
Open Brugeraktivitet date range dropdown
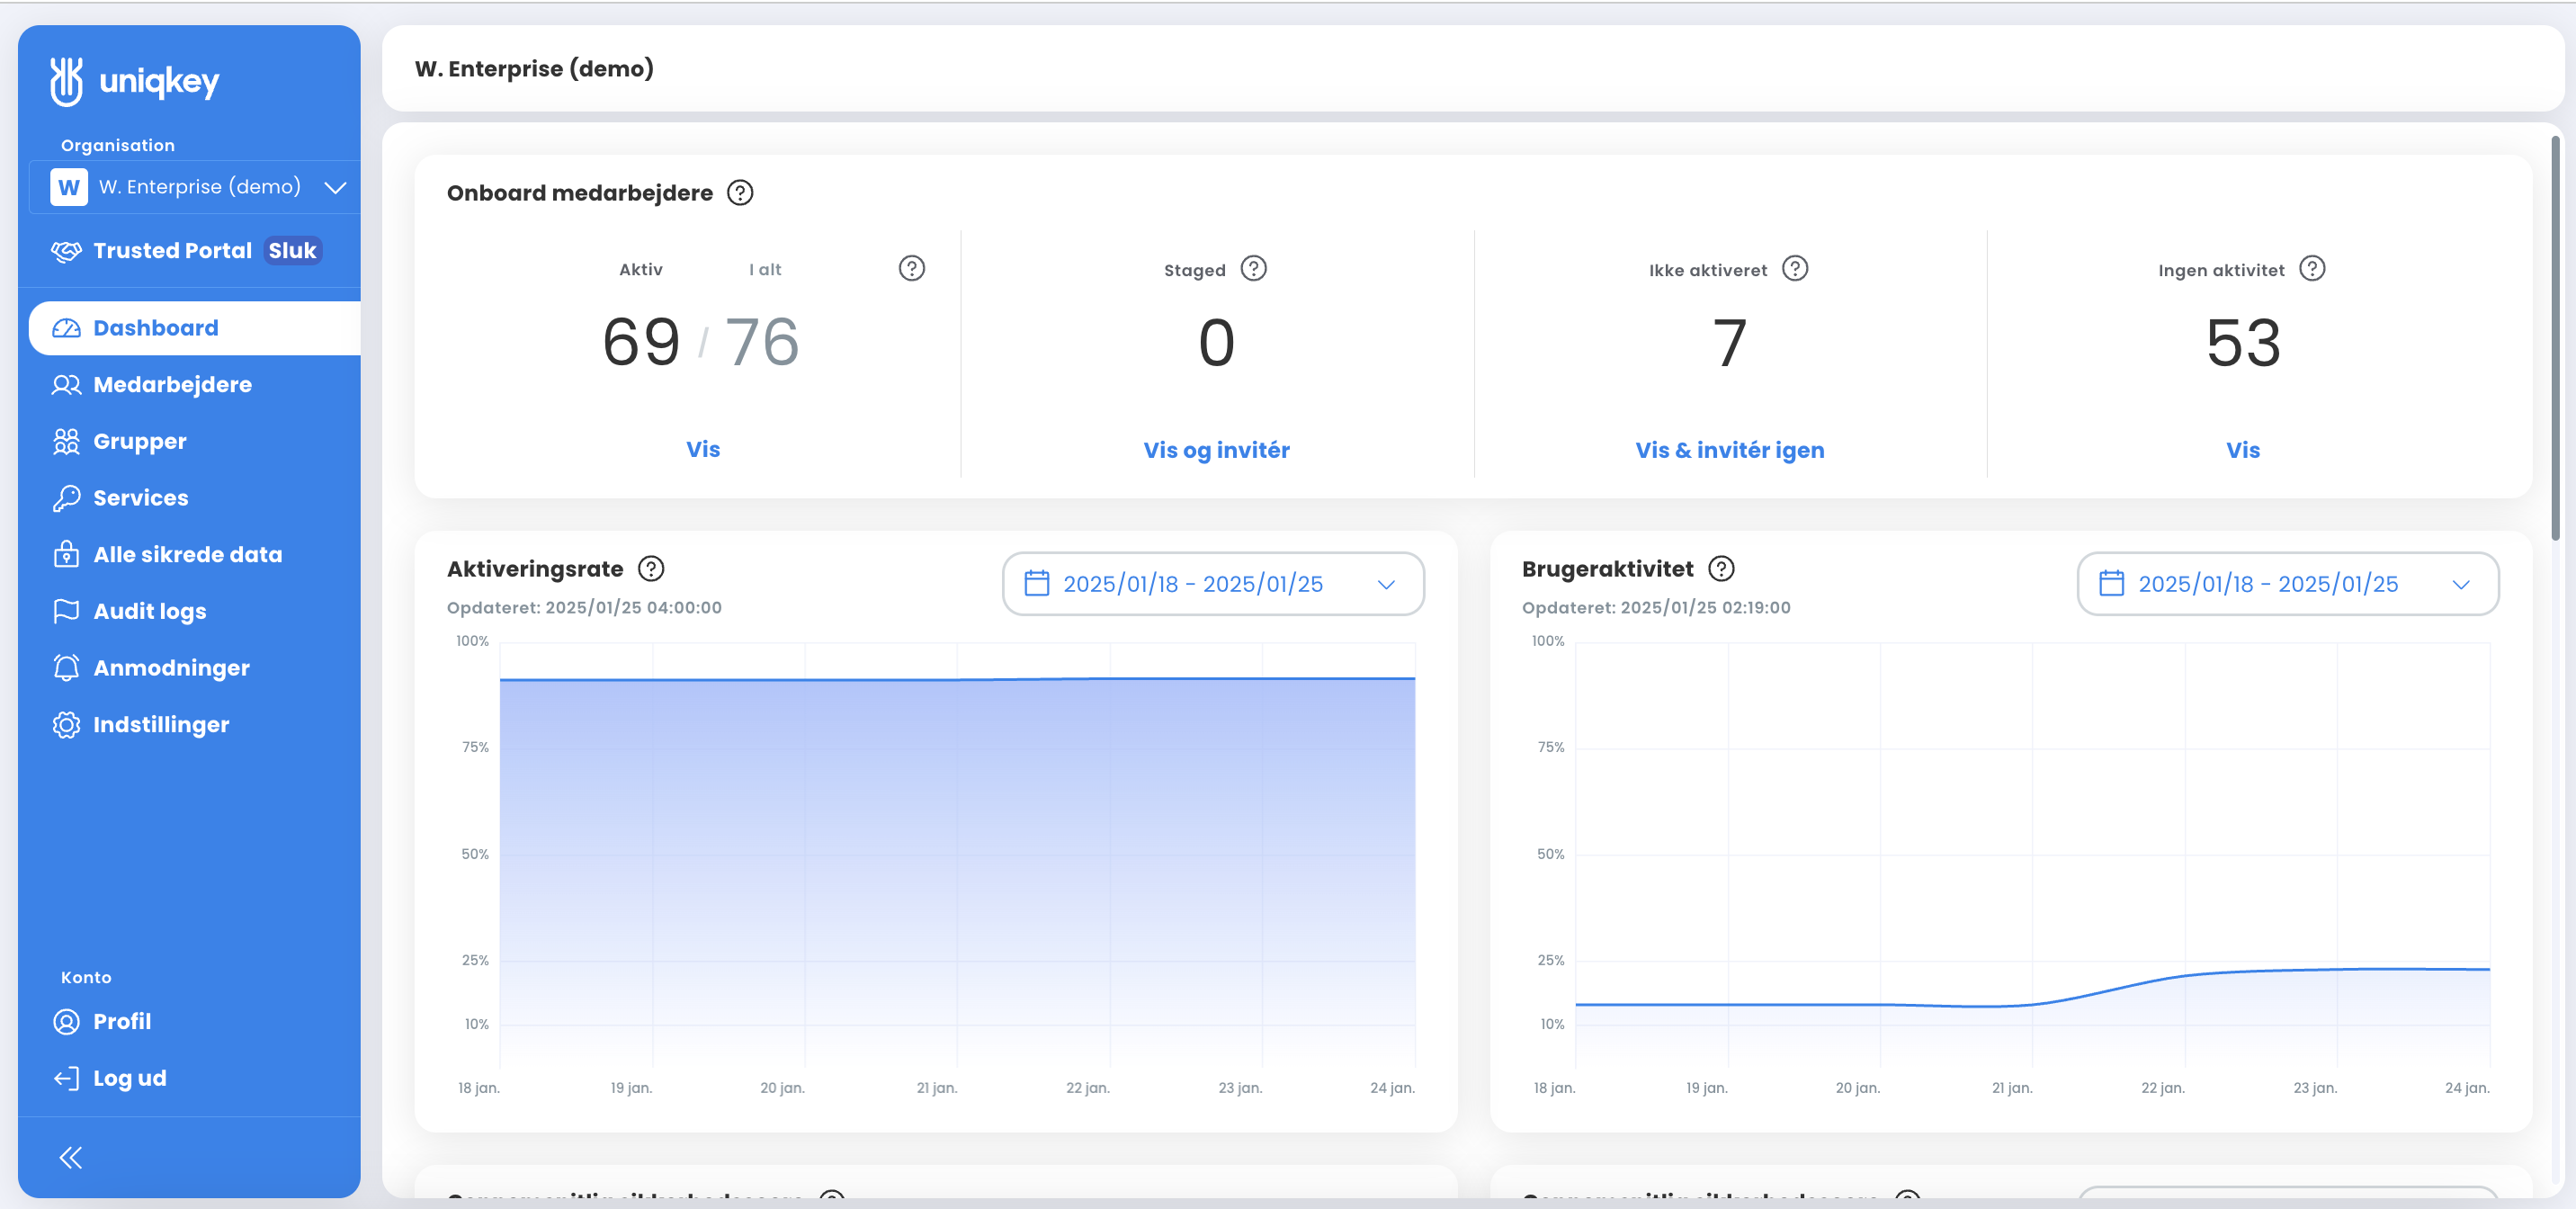(2288, 584)
